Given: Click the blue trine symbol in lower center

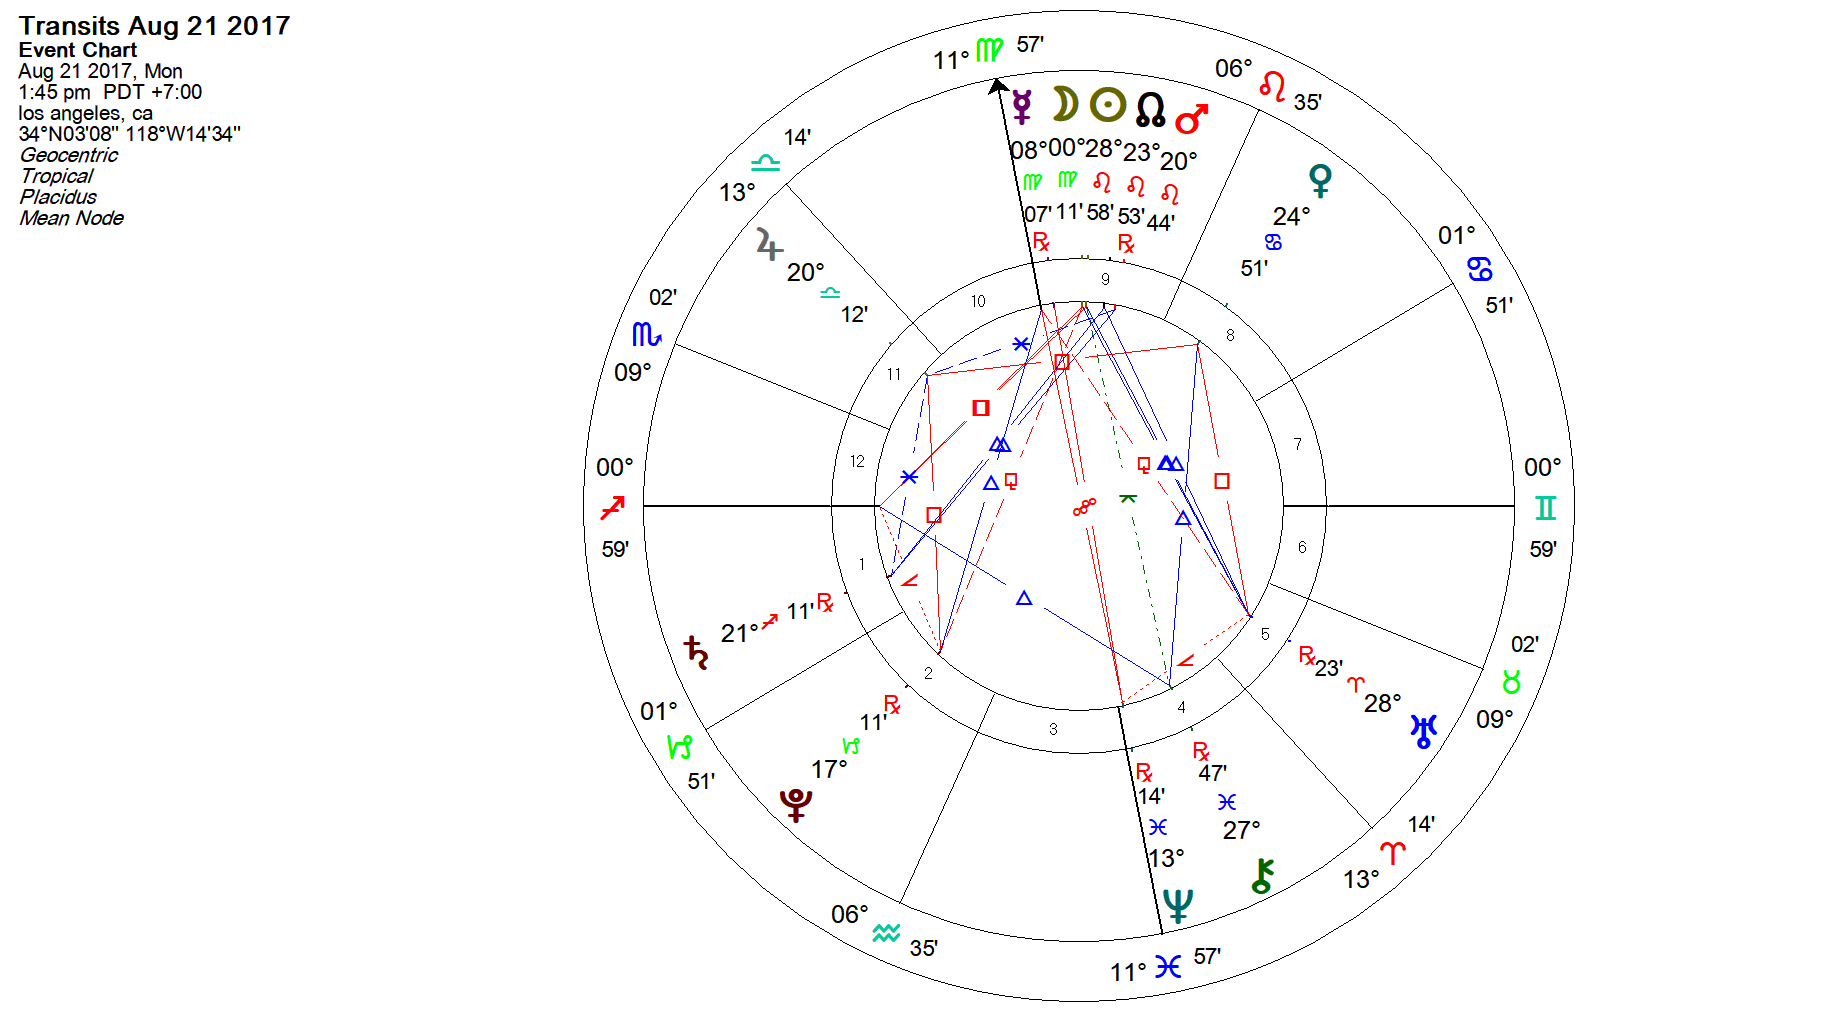Looking at the screenshot, I should click(1024, 598).
